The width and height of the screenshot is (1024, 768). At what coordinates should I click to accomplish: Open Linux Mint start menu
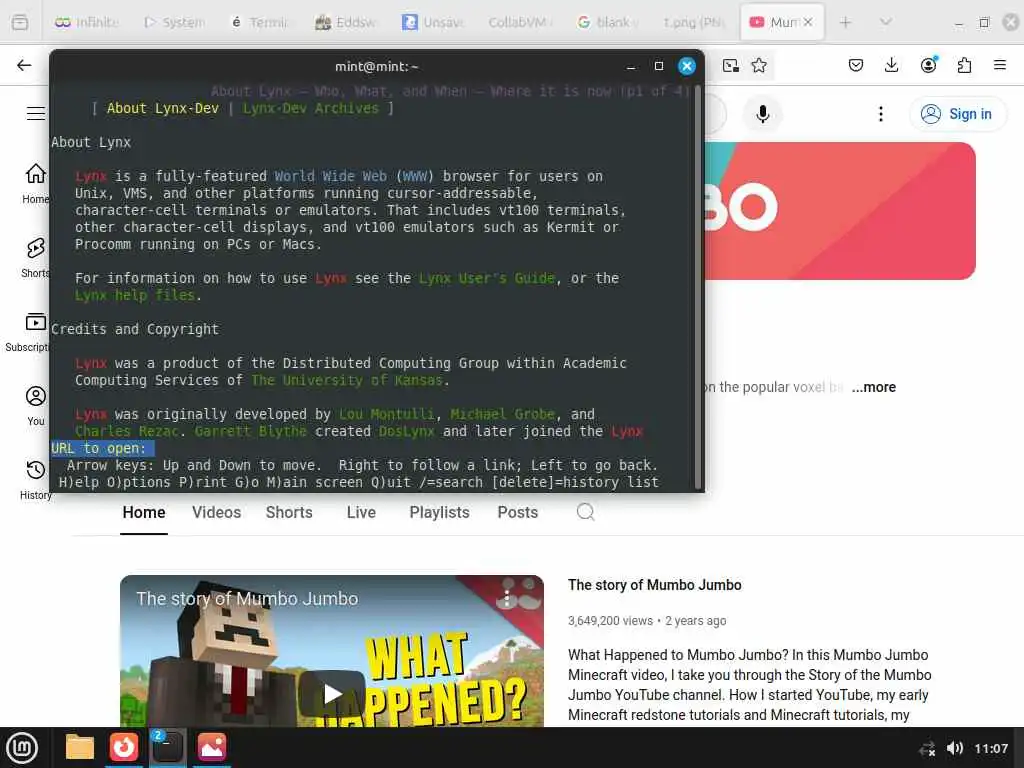[x=22, y=748]
